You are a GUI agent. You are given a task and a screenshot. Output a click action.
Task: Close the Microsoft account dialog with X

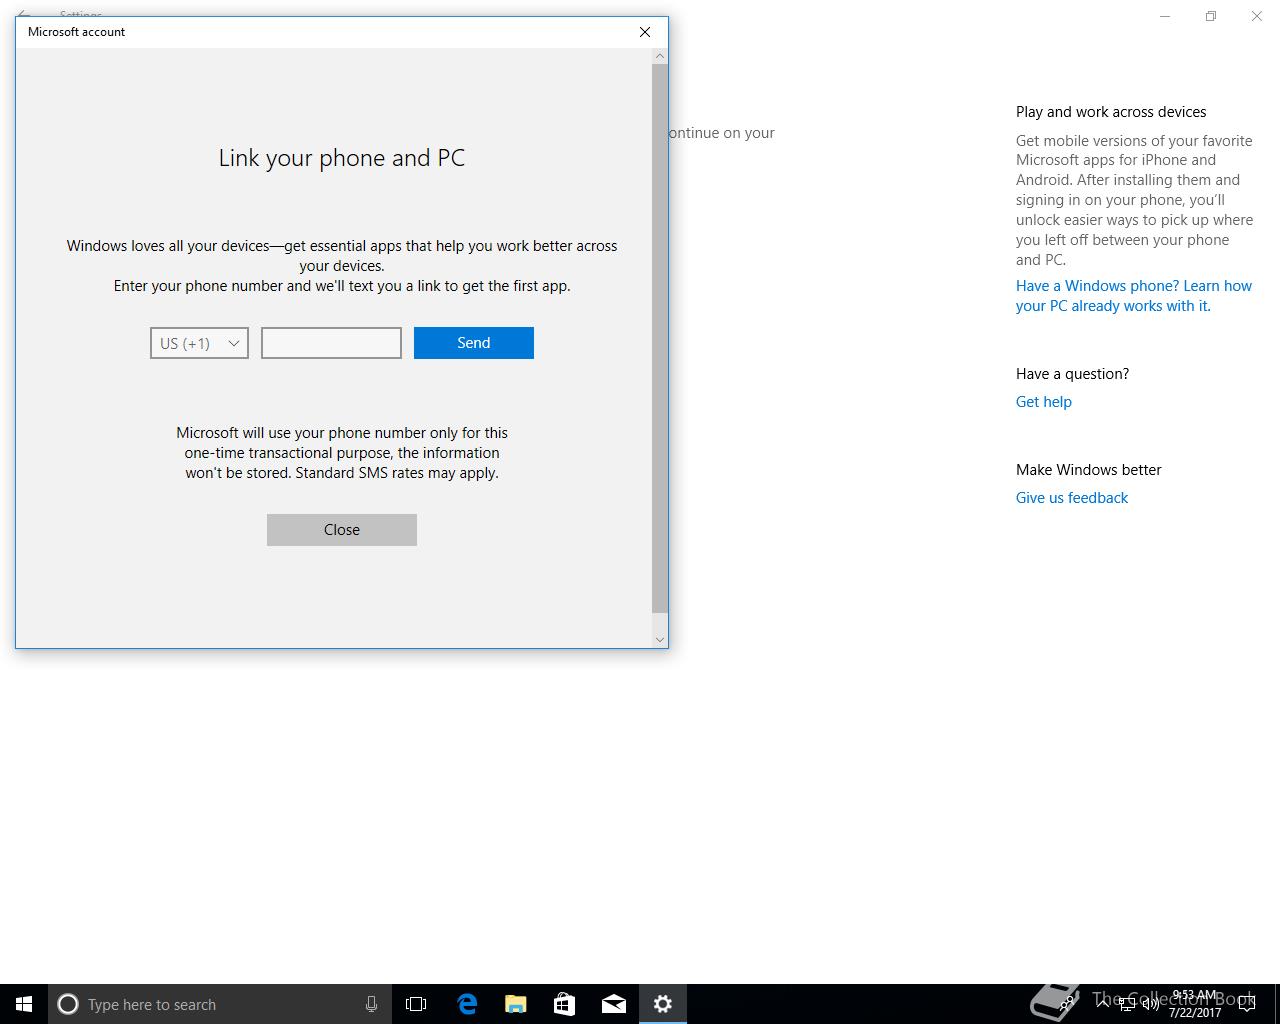(645, 32)
